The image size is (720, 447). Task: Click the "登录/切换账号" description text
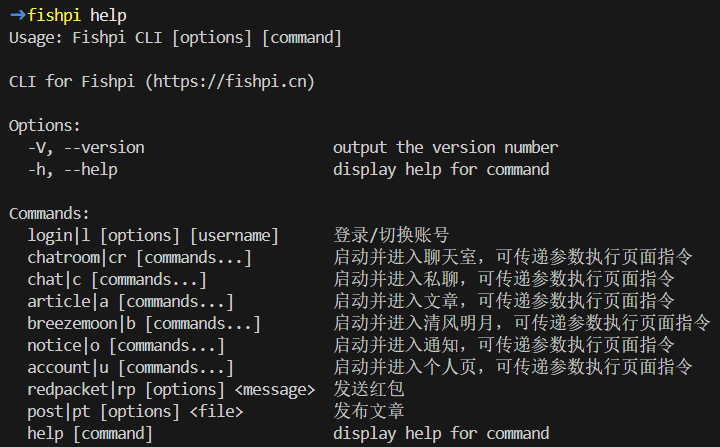tap(391, 236)
